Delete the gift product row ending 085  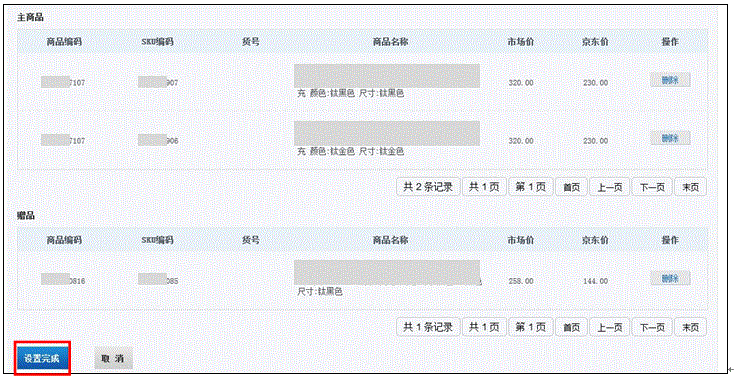(x=670, y=278)
